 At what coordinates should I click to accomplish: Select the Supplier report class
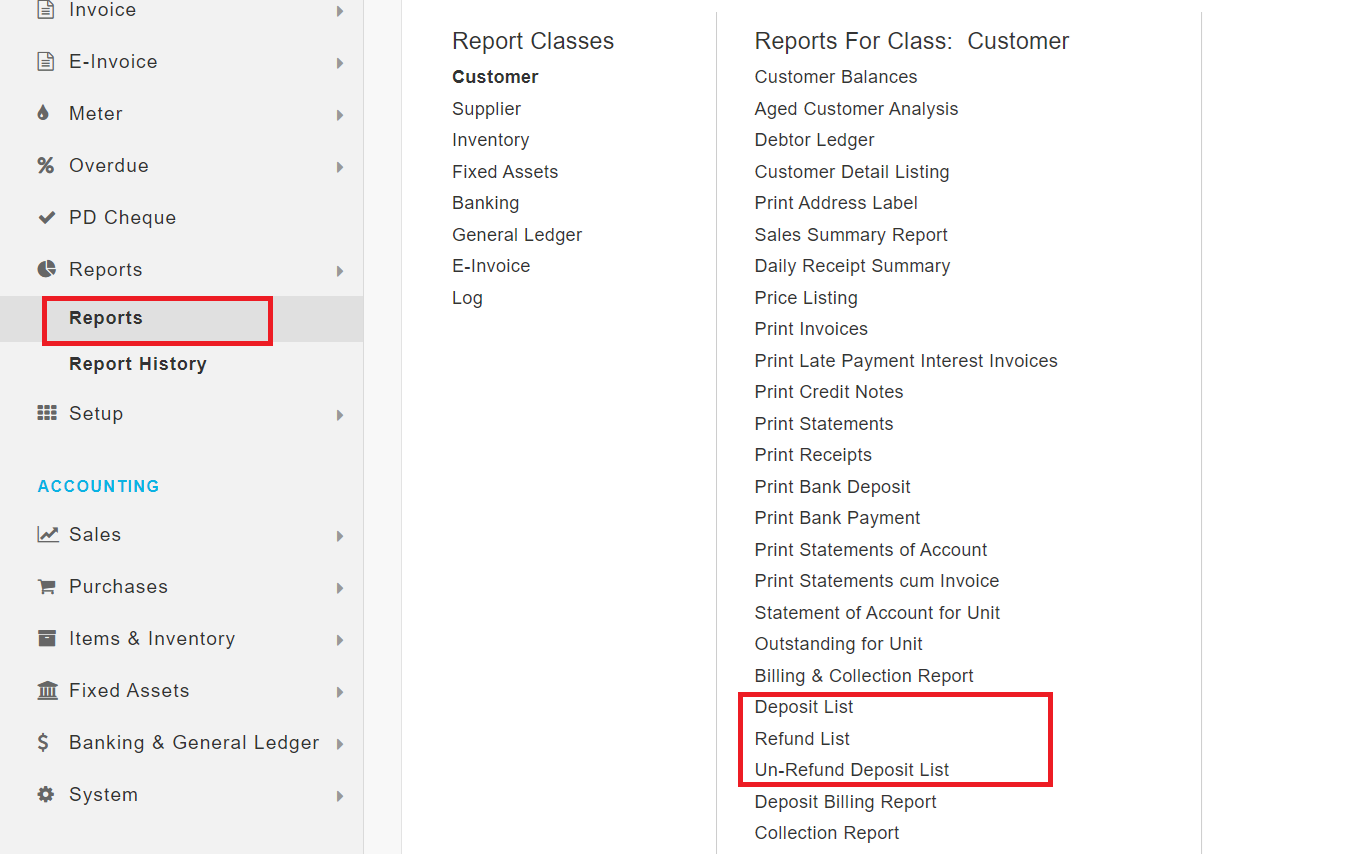[x=486, y=109]
